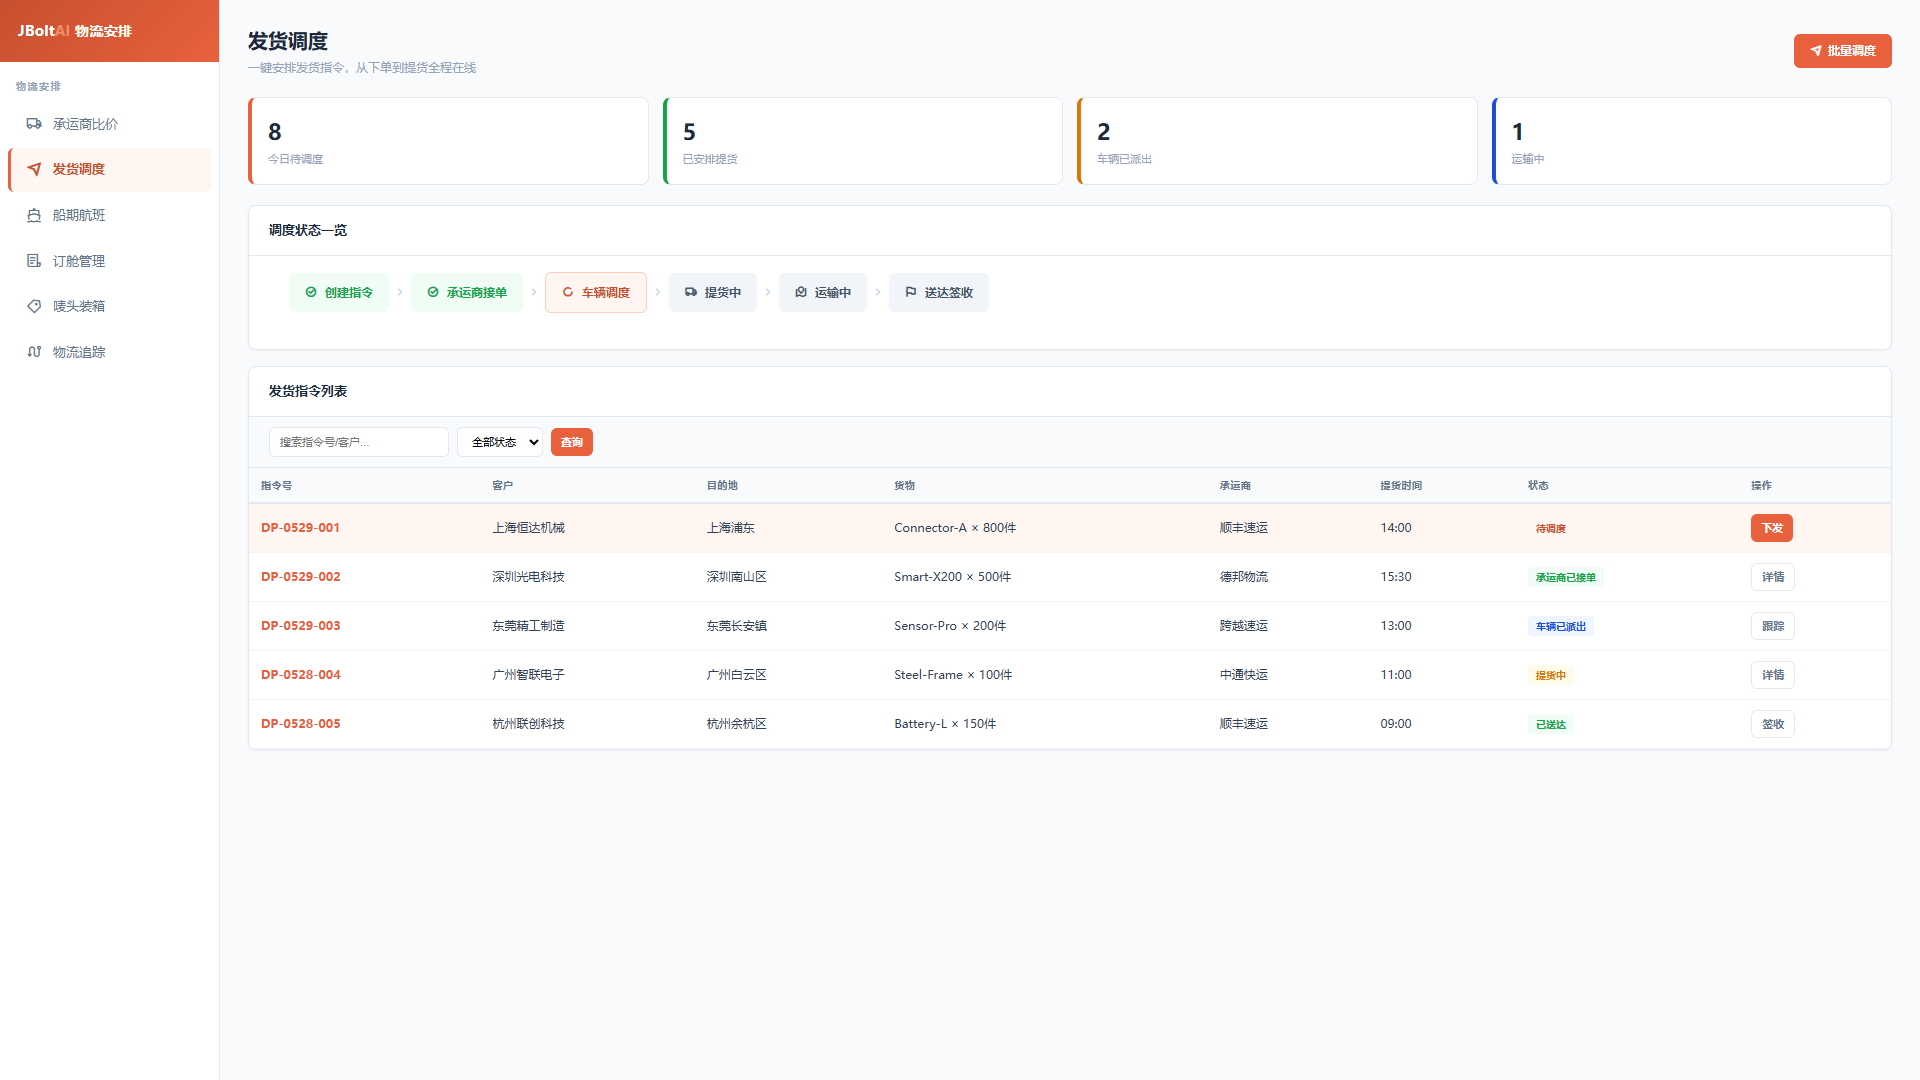This screenshot has height=1080, width=1920.
Task: Focus the 搜索指令号/客户 input field
Action: coord(359,442)
